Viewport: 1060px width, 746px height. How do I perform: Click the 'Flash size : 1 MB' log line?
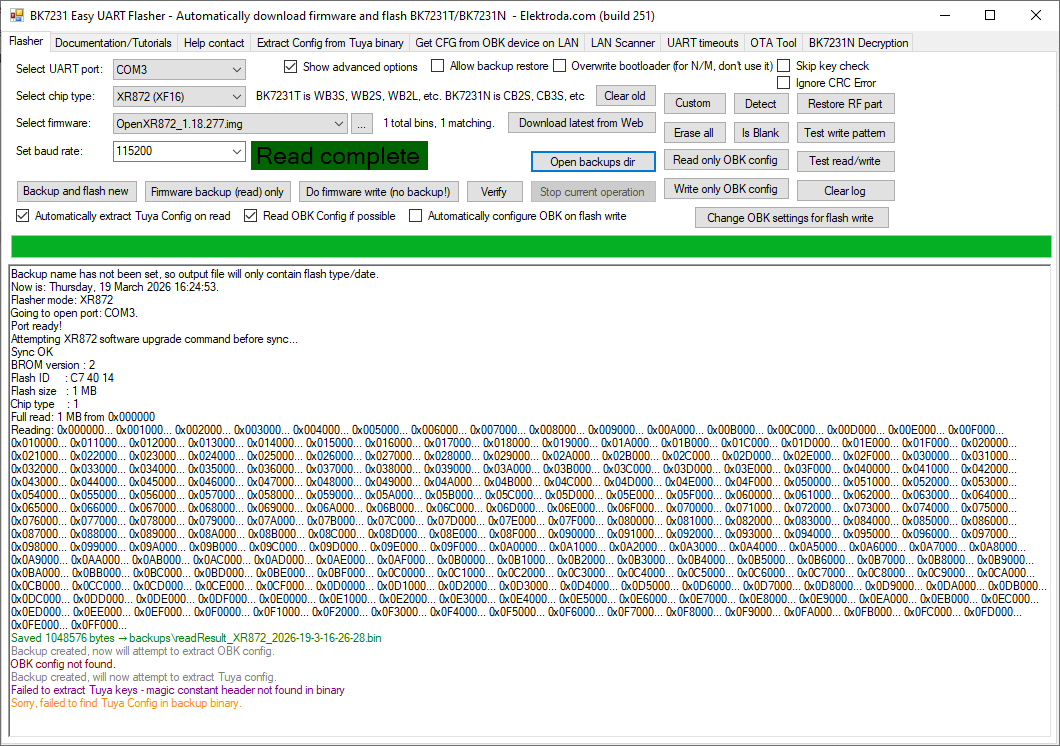[x=54, y=391]
